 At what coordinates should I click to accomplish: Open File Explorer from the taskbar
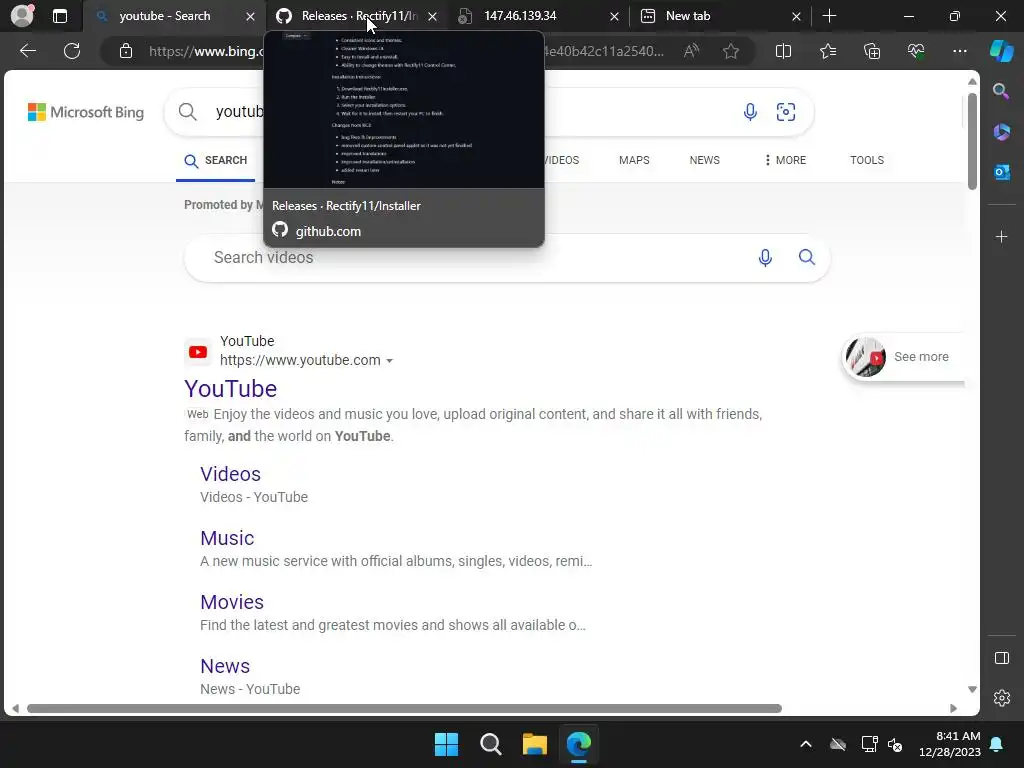pyautogui.click(x=534, y=744)
